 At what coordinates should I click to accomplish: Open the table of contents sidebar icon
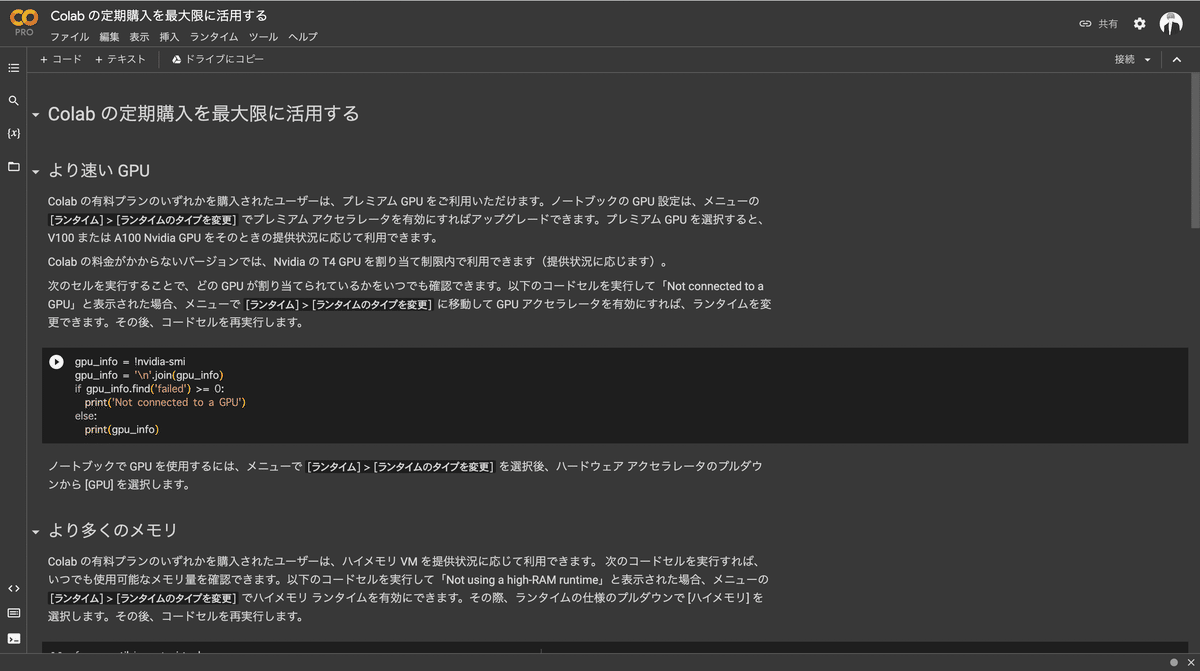[x=13, y=68]
